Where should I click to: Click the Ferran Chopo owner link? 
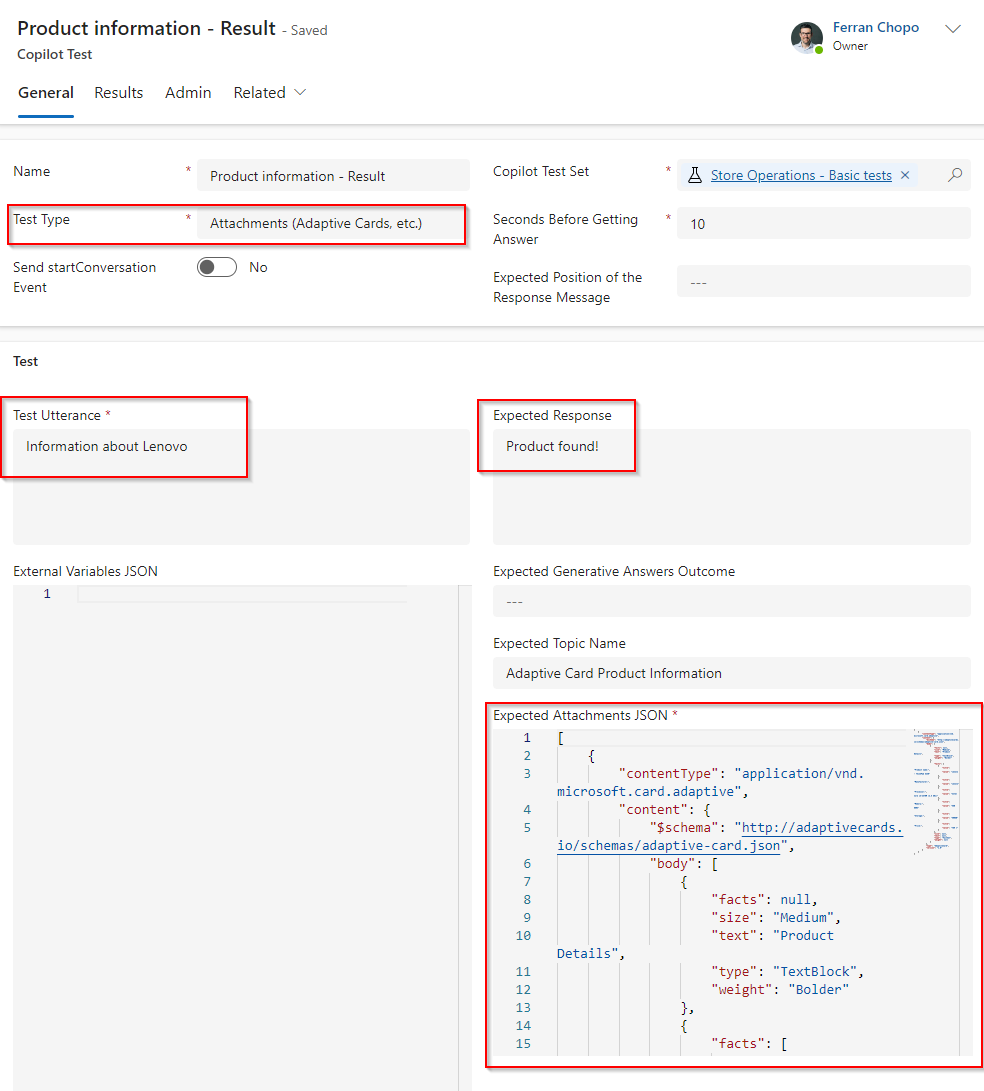875,27
